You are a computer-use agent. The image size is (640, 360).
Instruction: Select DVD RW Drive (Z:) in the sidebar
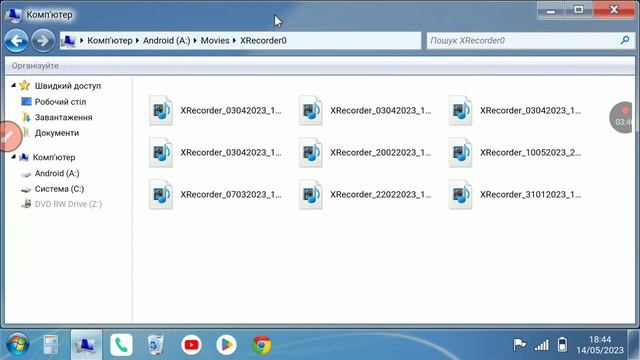pyautogui.click(x=68, y=204)
